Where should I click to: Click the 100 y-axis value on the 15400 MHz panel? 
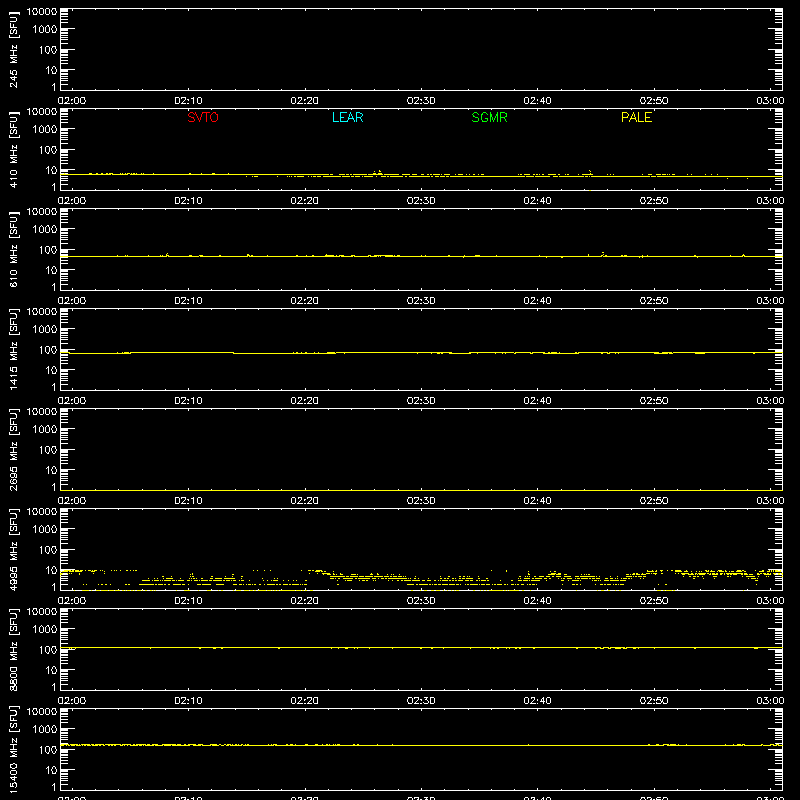click(x=48, y=750)
